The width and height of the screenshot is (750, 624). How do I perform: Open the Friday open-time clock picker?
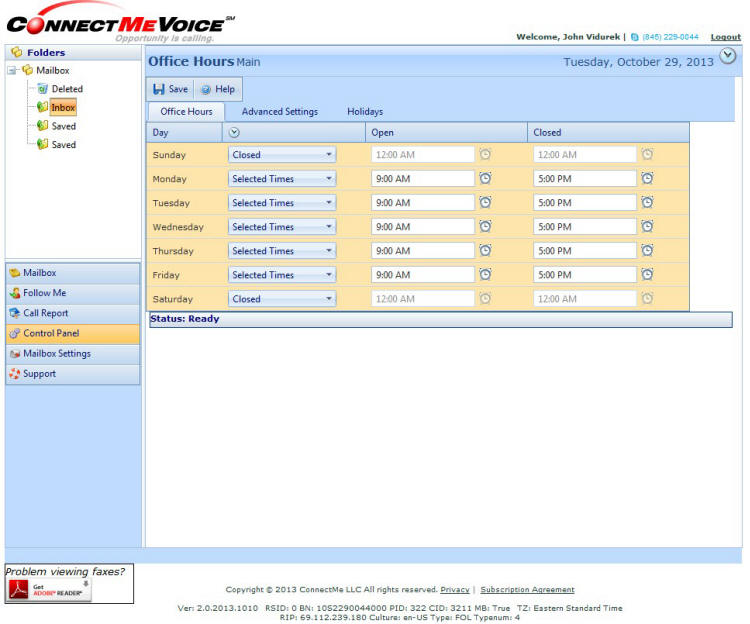485,274
